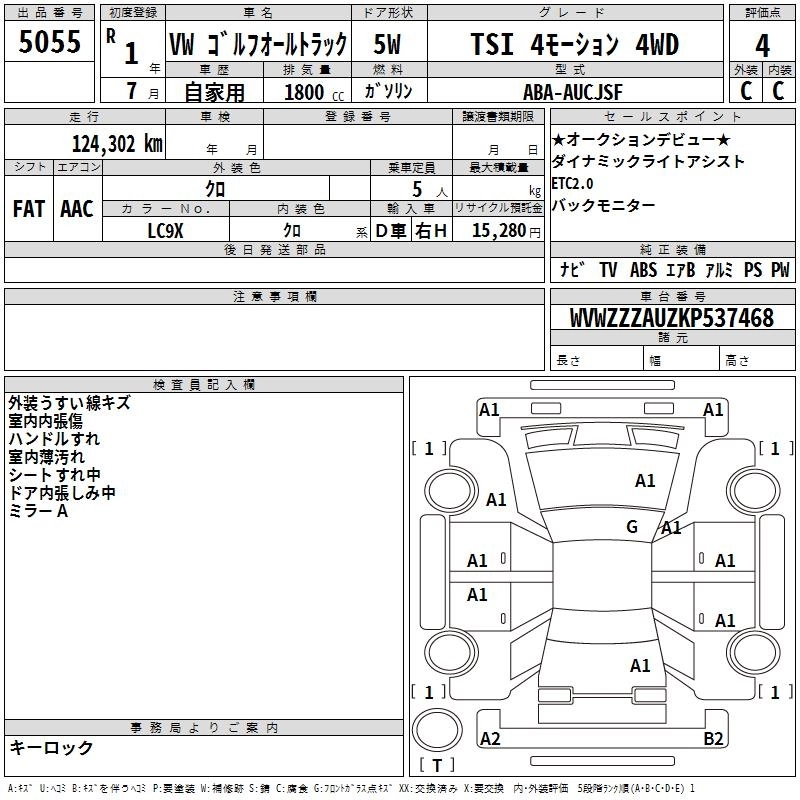
Task: Select the note シート すれ中
Action: tap(55, 475)
